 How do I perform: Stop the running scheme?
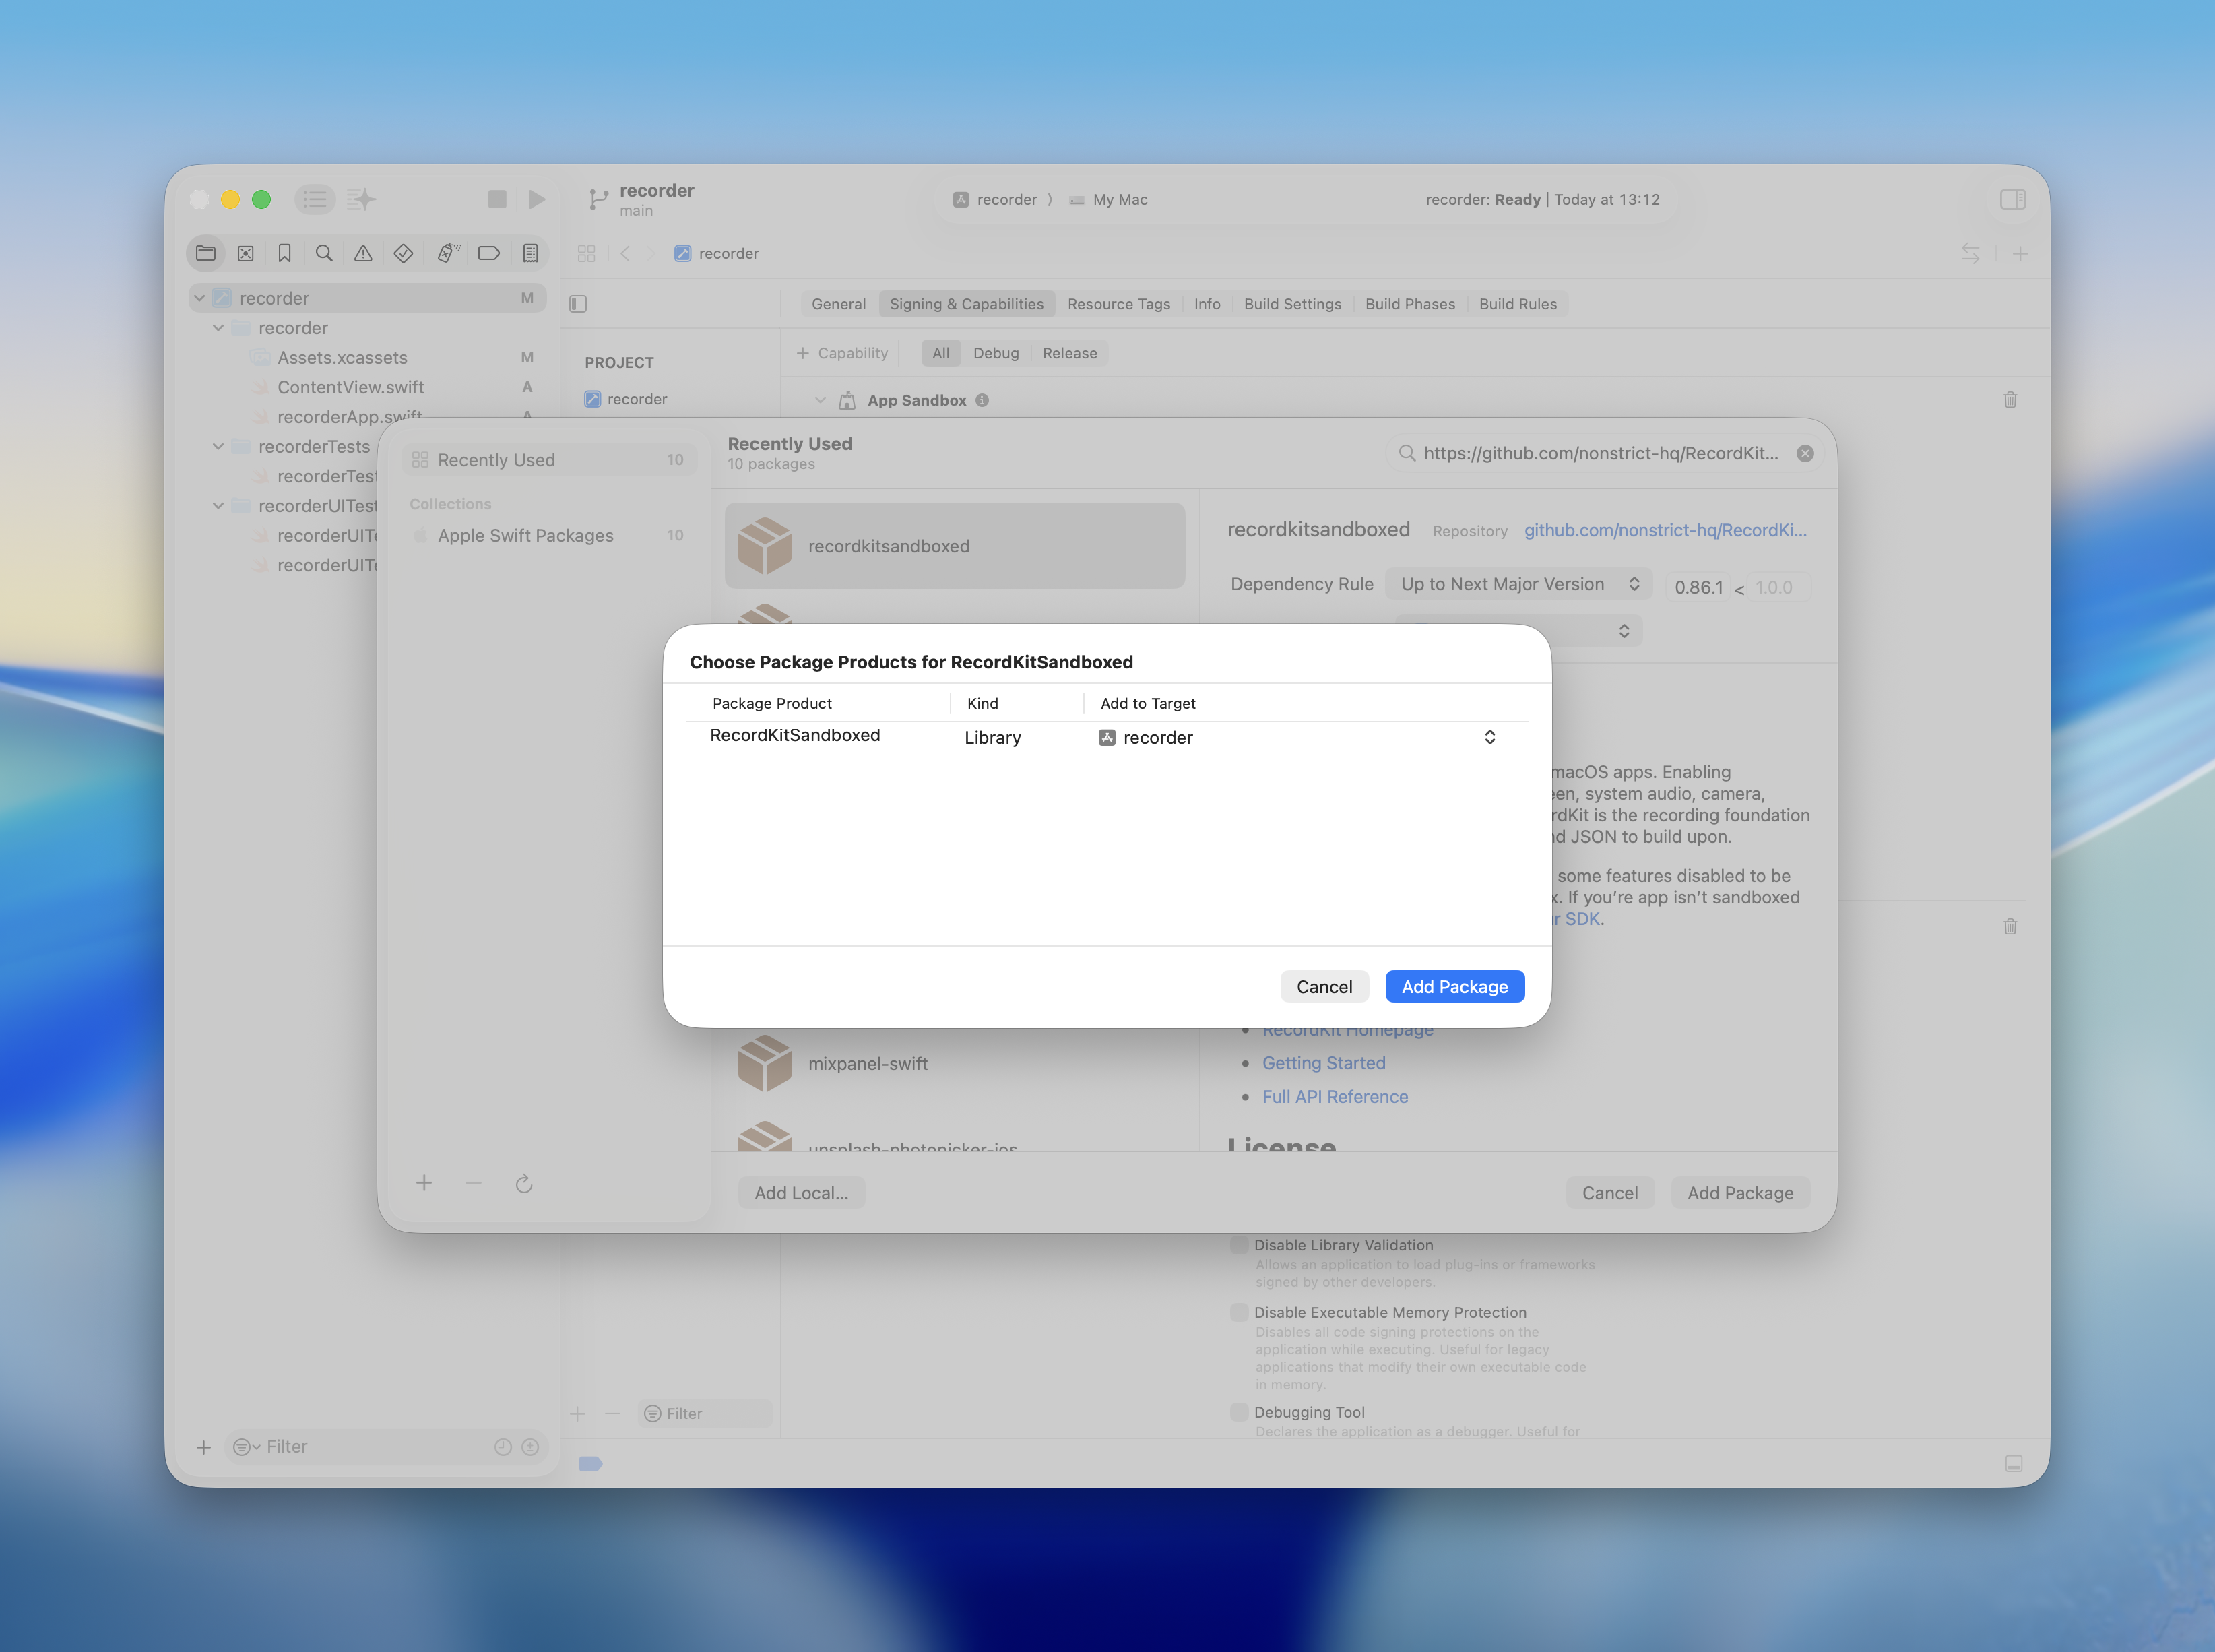point(497,199)
